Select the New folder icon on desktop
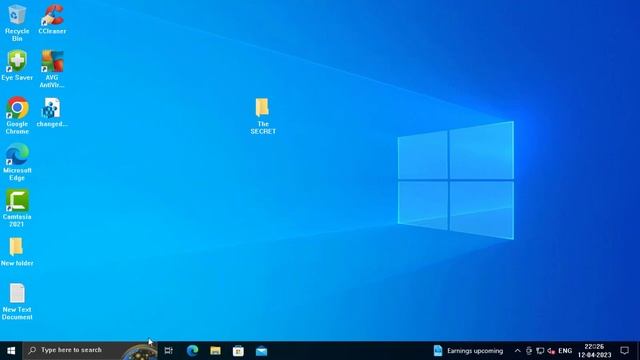The height and width of the screenshot is (360, 640). click(17, 252)
